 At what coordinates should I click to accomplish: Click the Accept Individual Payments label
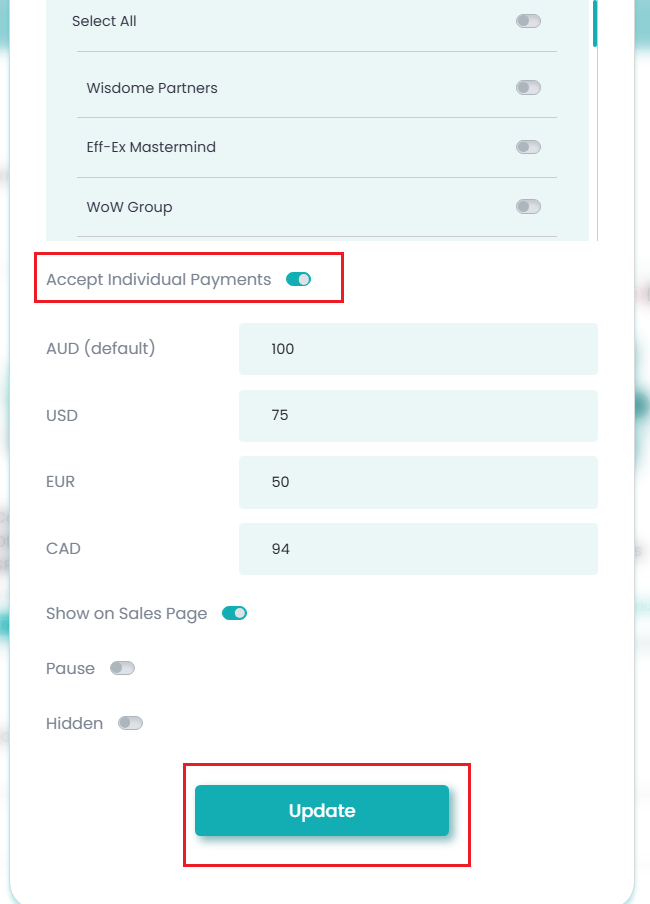point(158,280)
